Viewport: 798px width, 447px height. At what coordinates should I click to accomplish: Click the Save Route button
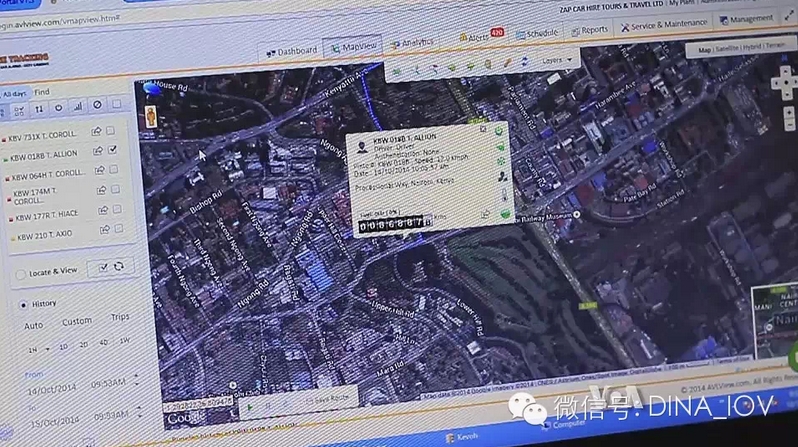coord(327,400)
